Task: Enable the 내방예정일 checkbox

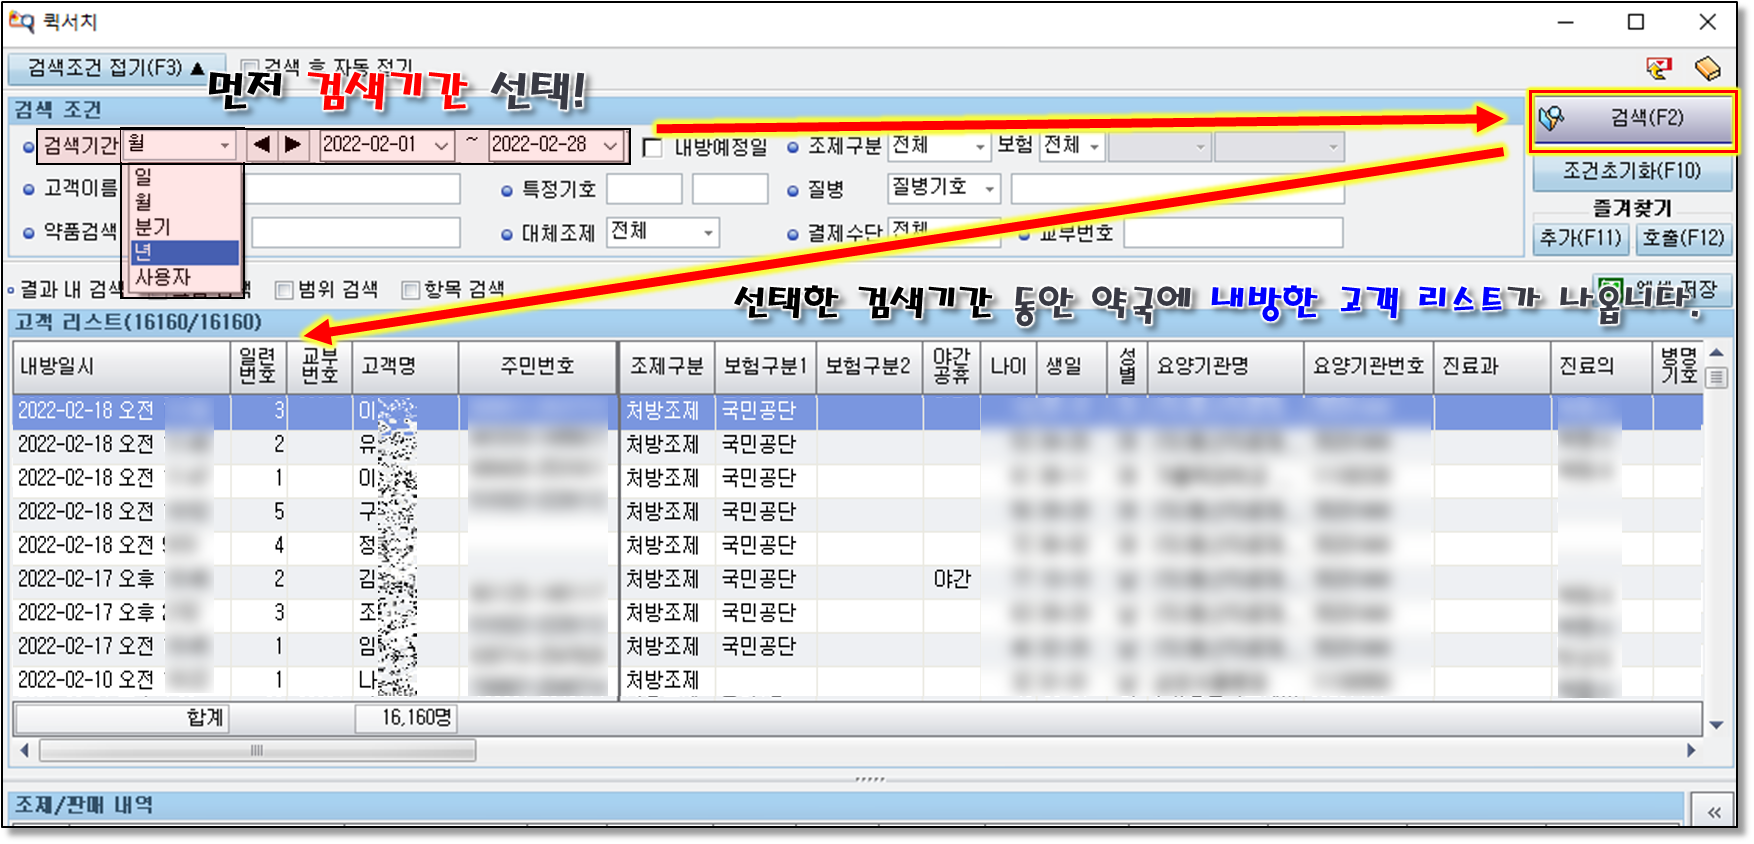Action: (653, 148)
